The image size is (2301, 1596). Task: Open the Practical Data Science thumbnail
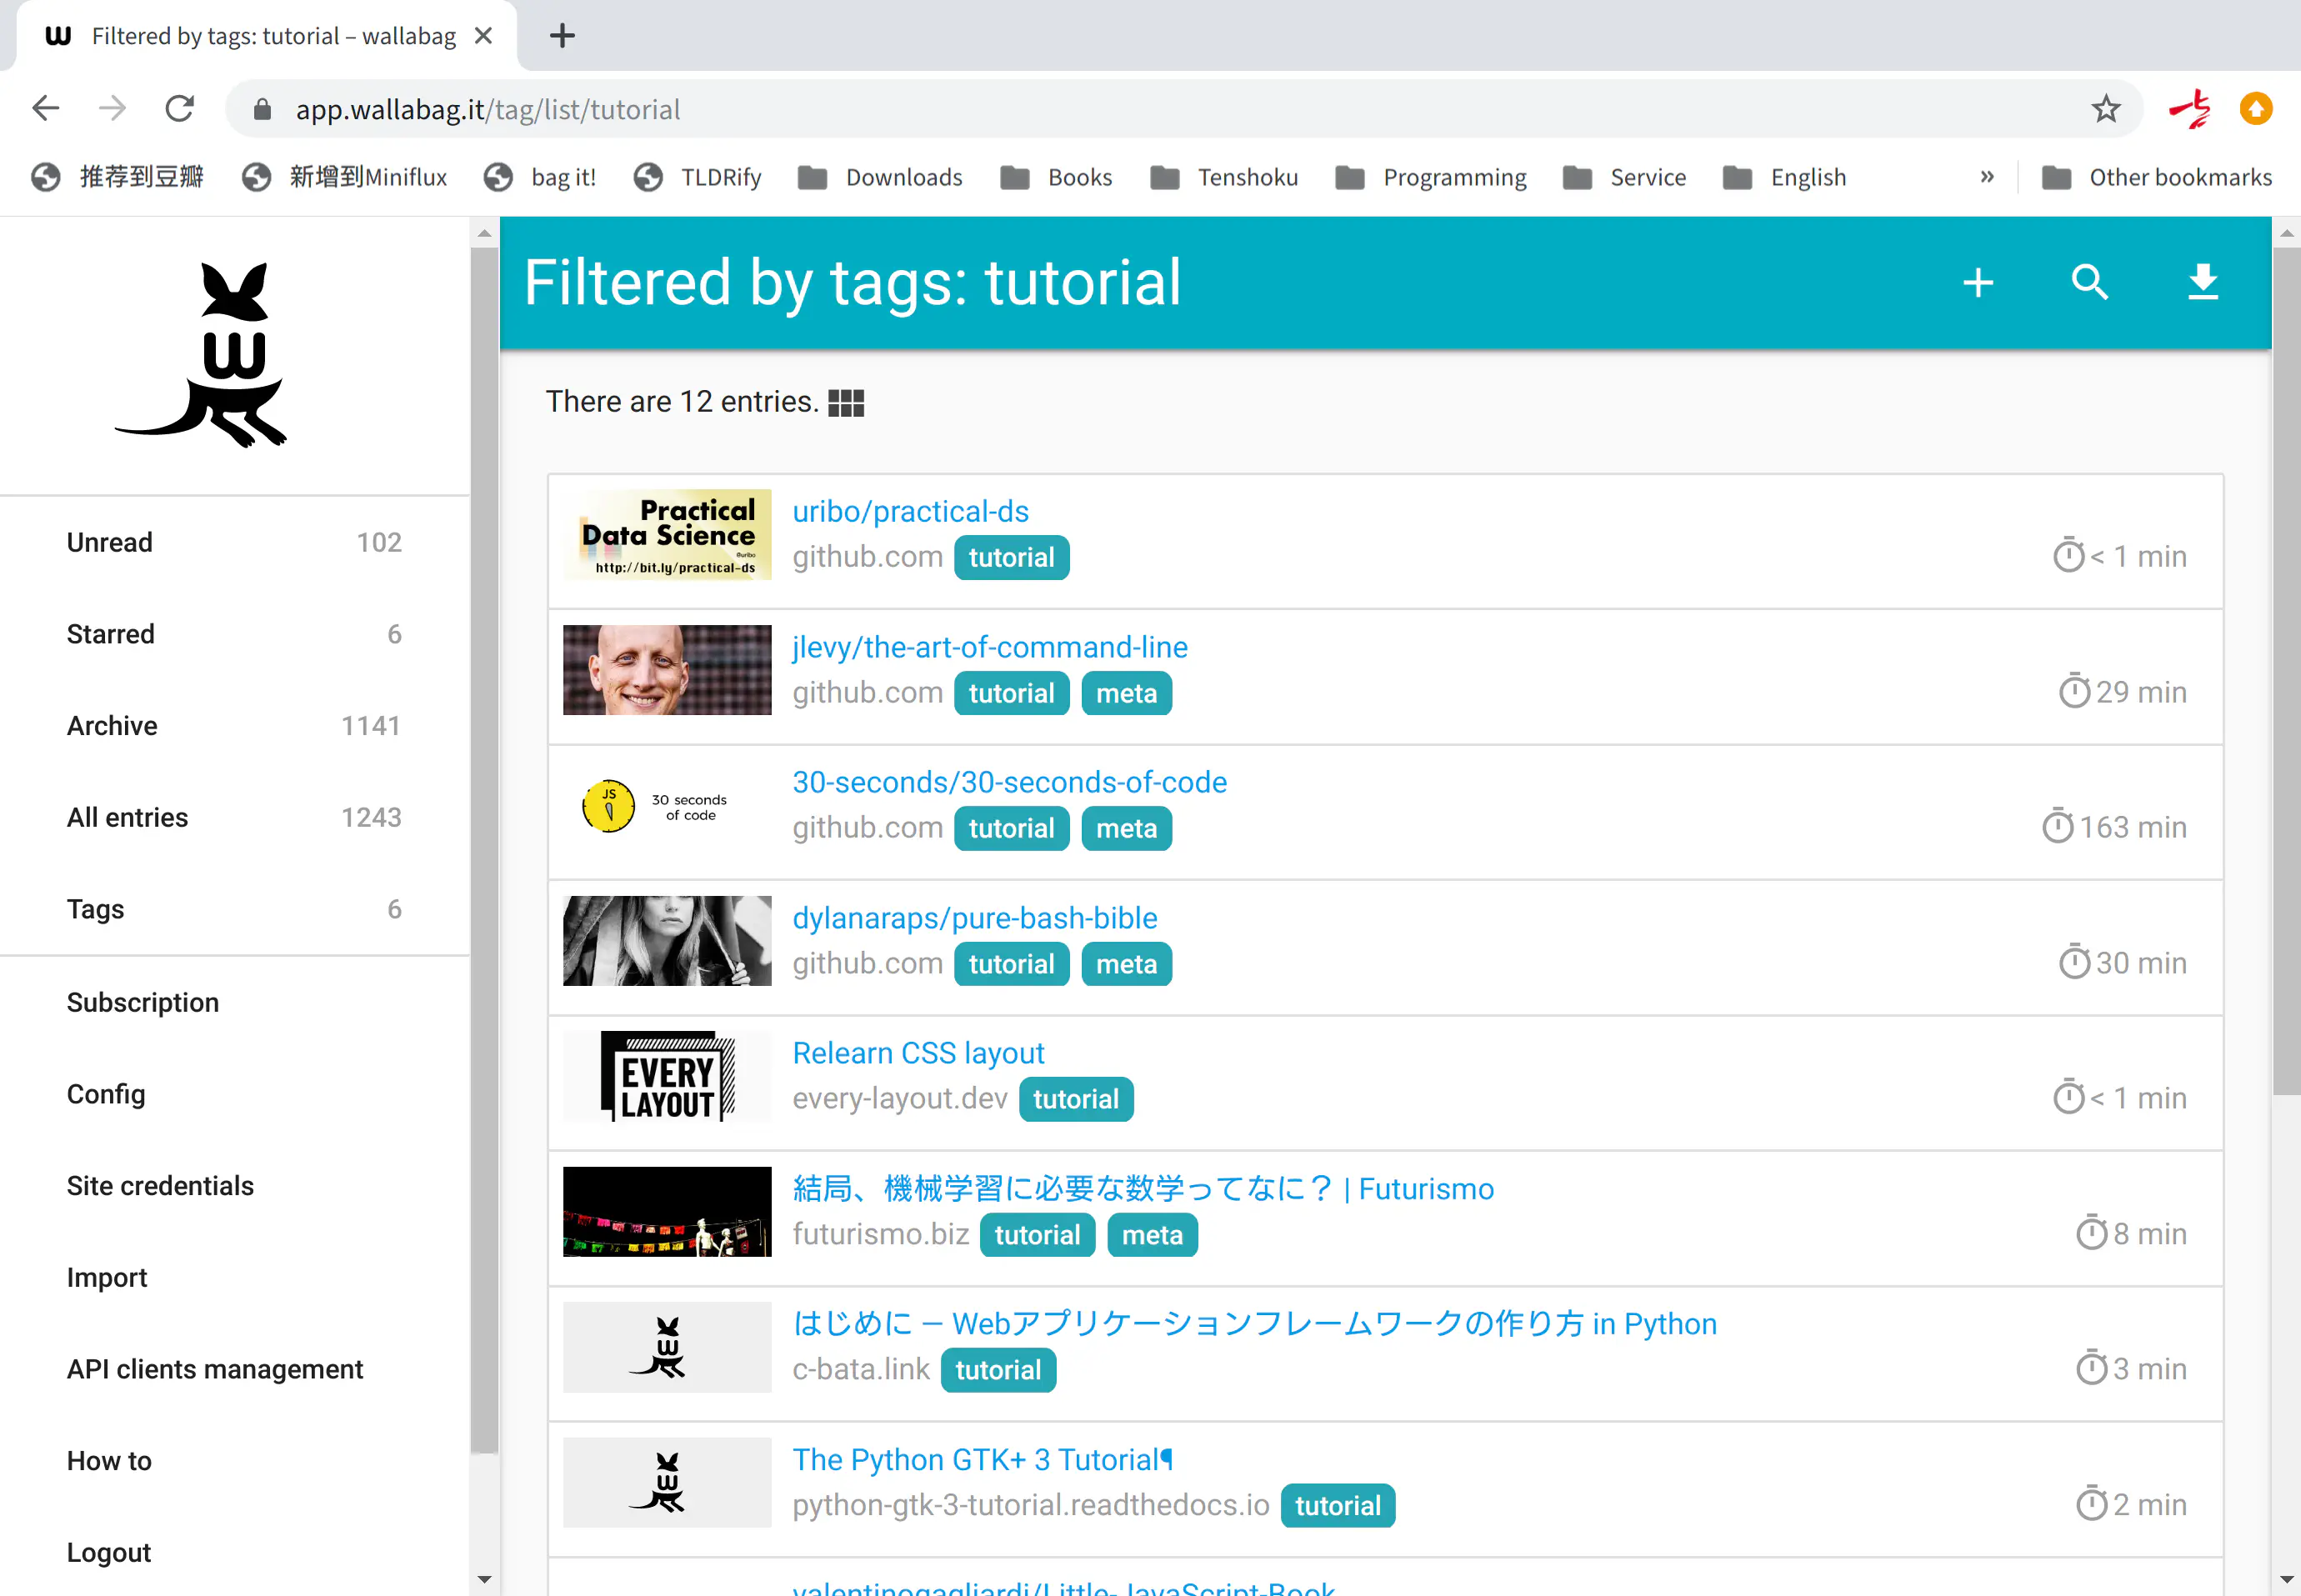click(667, 533)
